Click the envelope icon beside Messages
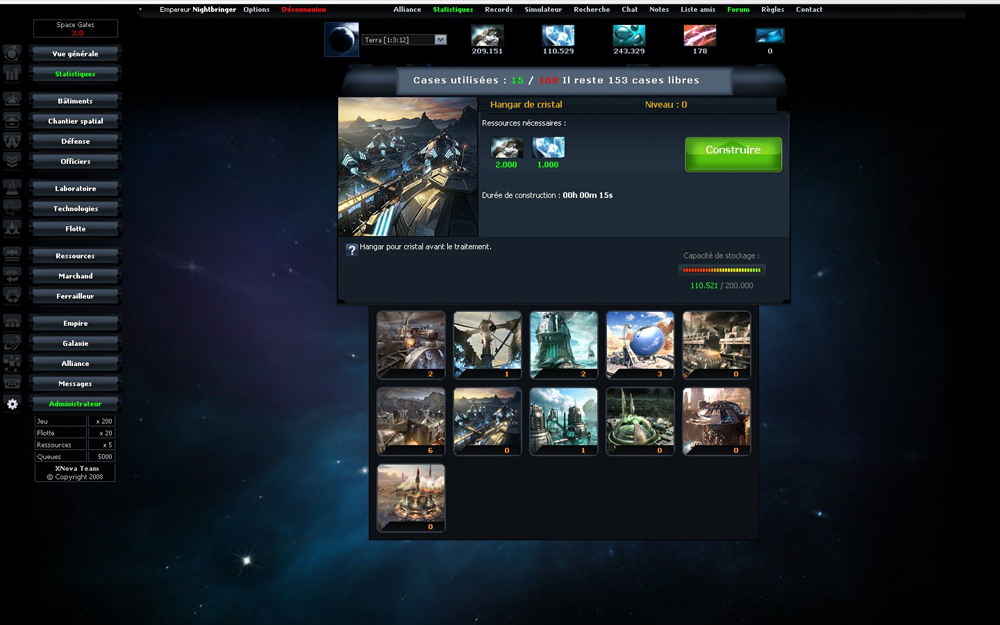 (12, 383)
